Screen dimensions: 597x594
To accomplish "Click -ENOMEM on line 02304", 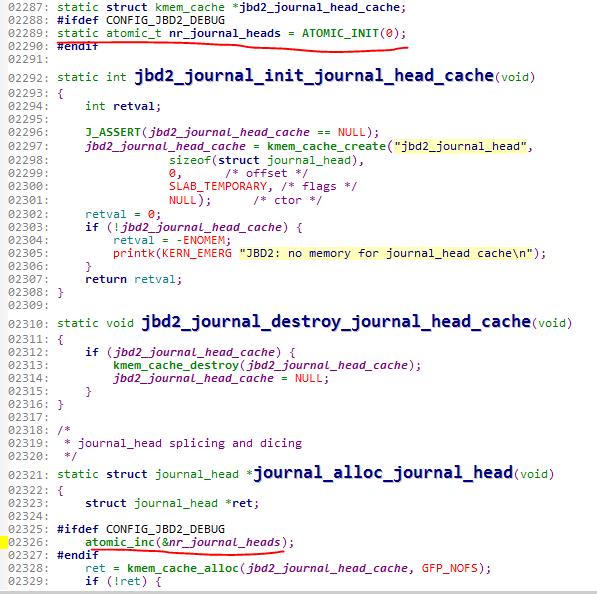I will click(x=200, y=240).
